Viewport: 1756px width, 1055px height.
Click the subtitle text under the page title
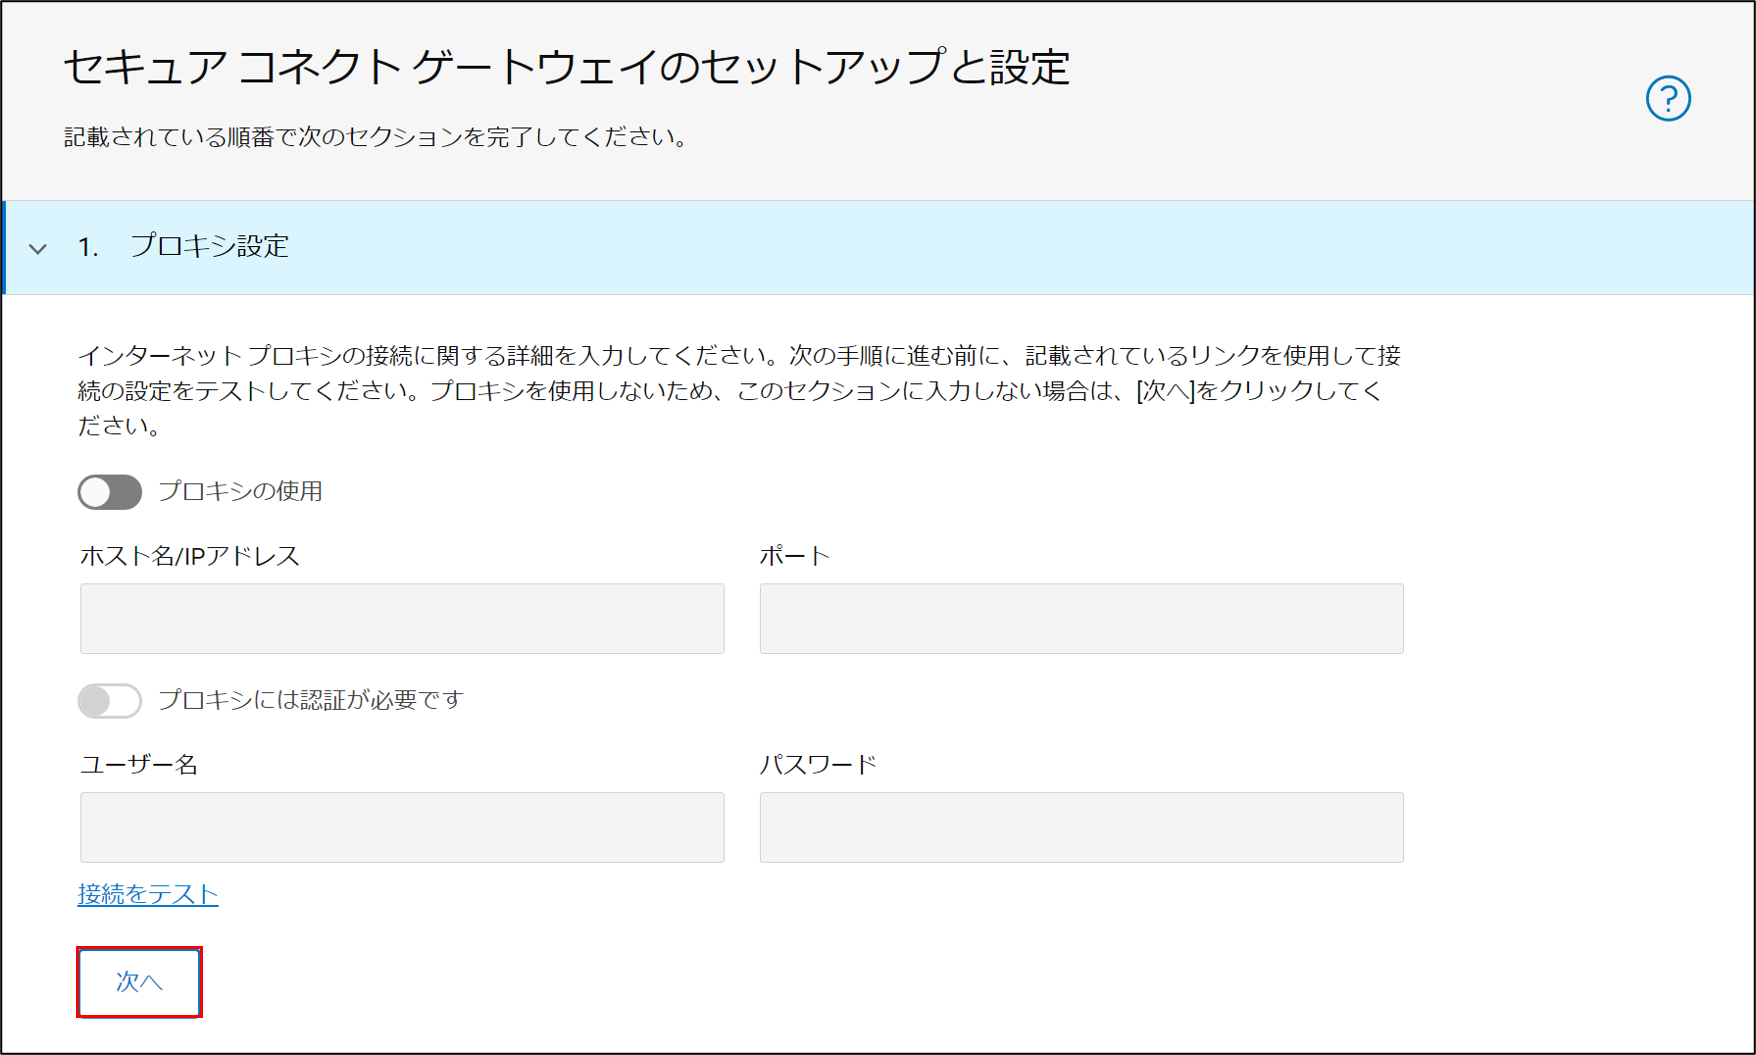tap(378, 137)
